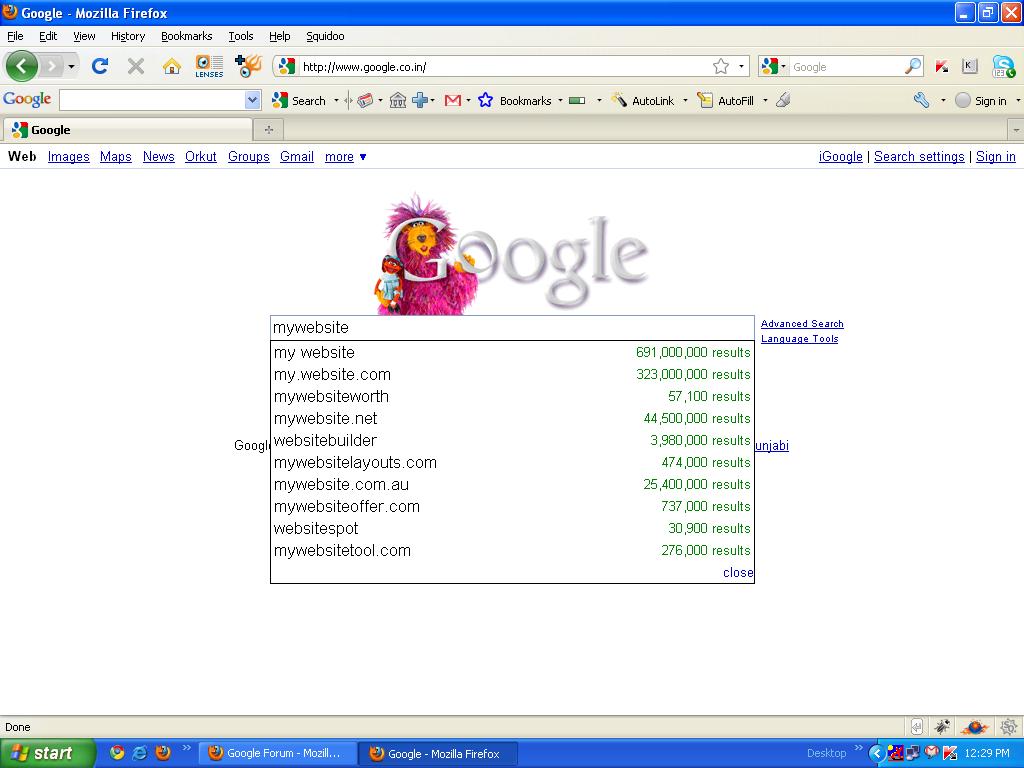
Task: Open the toolbar Search button dropdown arrow
Action: tap(336, 101)
